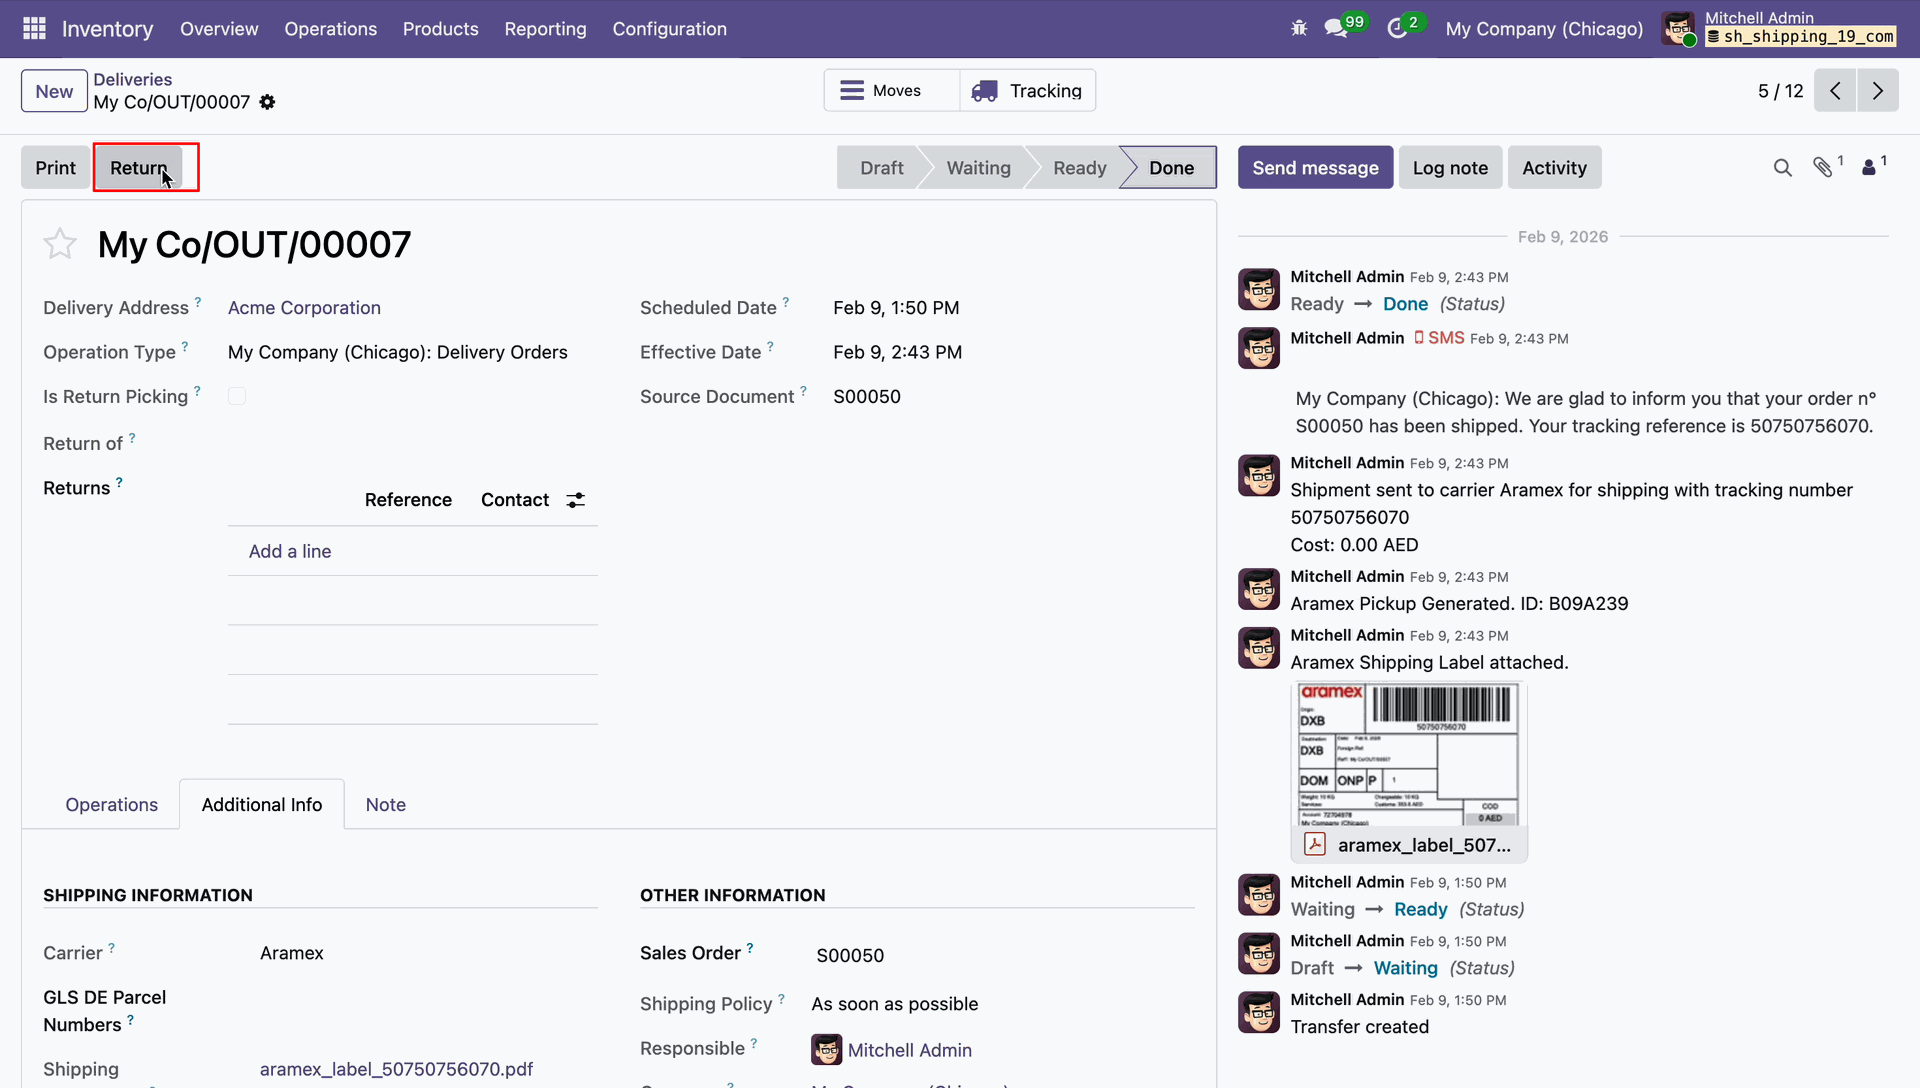1920x1088 pixels.
Task: Open followers person icon
Action: pos(1868,168)
